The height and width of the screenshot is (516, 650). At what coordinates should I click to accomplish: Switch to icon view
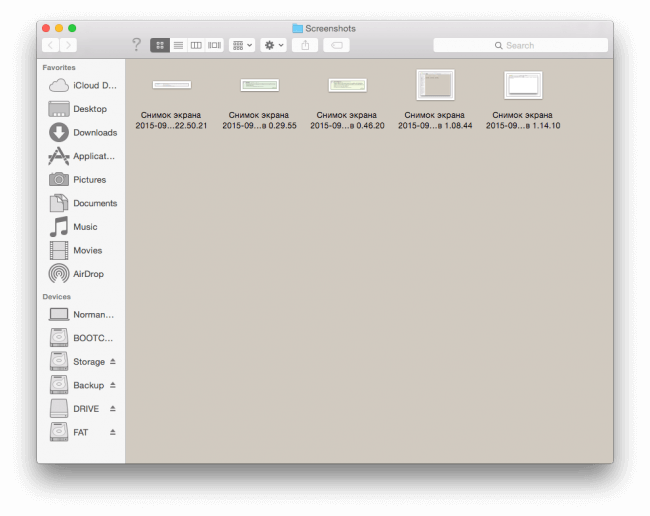pyautogui.click(x=160, y=45)
